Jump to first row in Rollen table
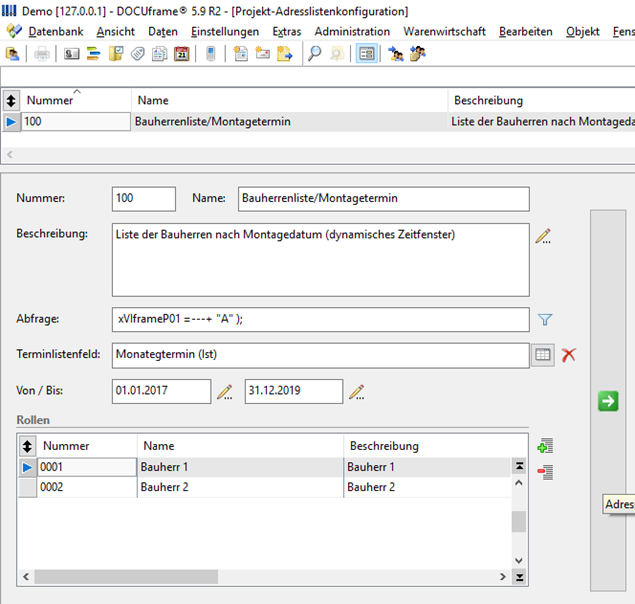The width and height of the screenshot is (635, 604). click(x=519, y=466)
